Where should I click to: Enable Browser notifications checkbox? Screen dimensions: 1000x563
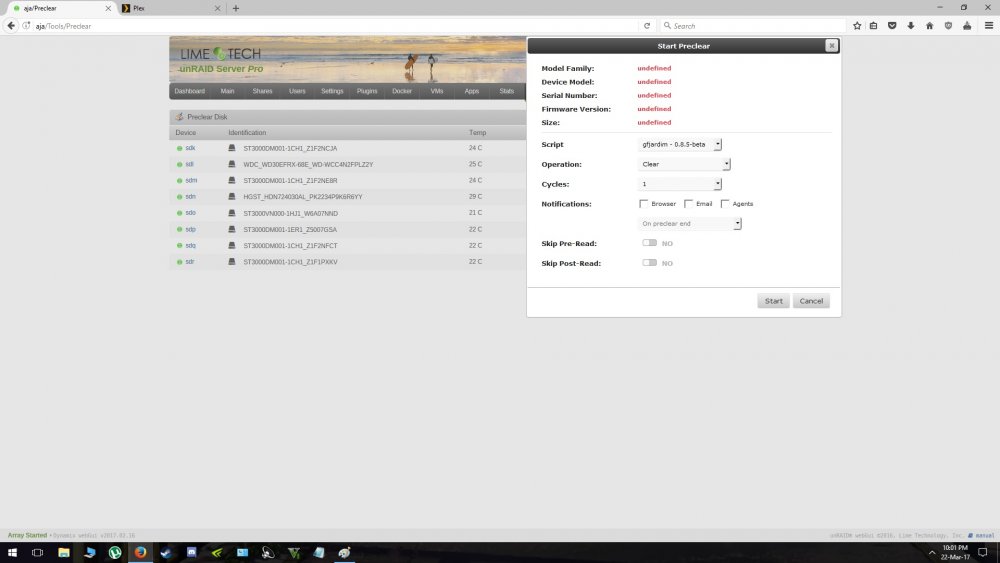point(643,204)
